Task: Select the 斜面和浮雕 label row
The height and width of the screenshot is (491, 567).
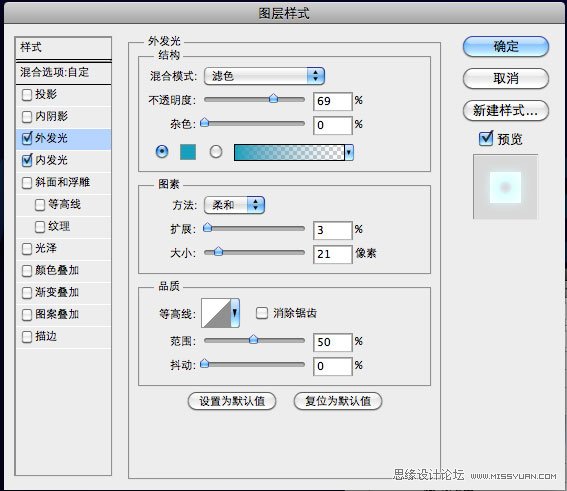Action: (x=63, y=183)
